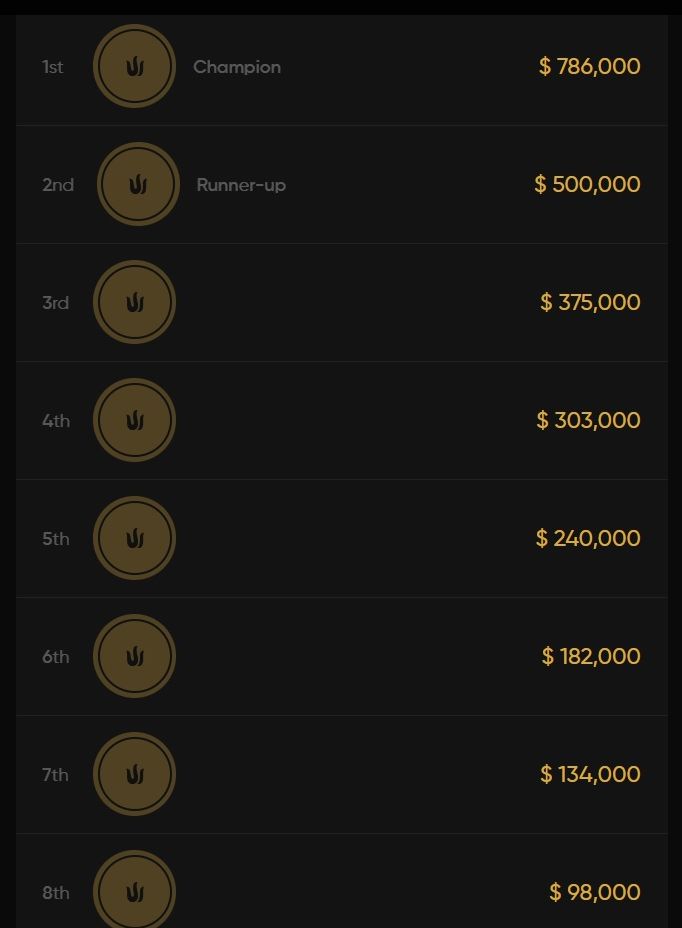682x928 pixels.
Task: Click the 1st place team emblem icon
Action: click(134, 67)
